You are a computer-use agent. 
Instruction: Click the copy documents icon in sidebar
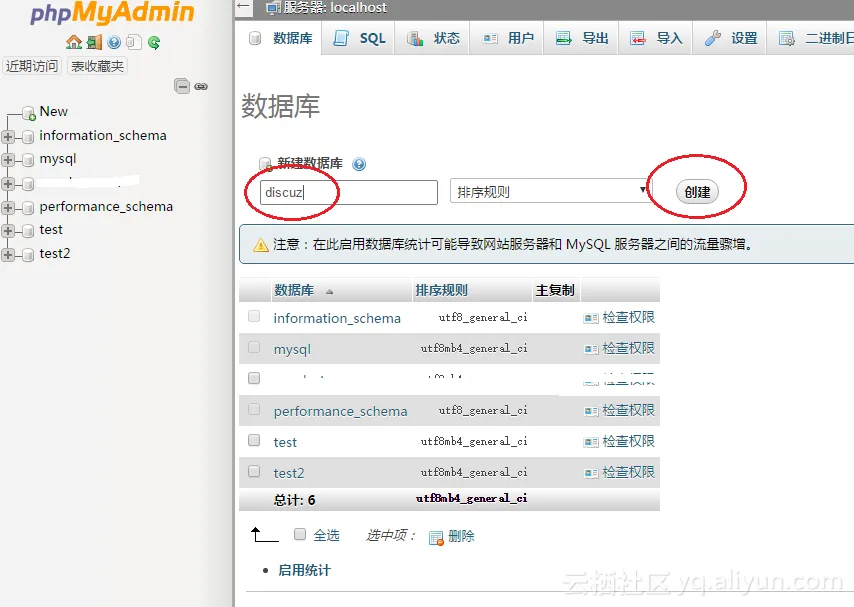tap(134, 42)
